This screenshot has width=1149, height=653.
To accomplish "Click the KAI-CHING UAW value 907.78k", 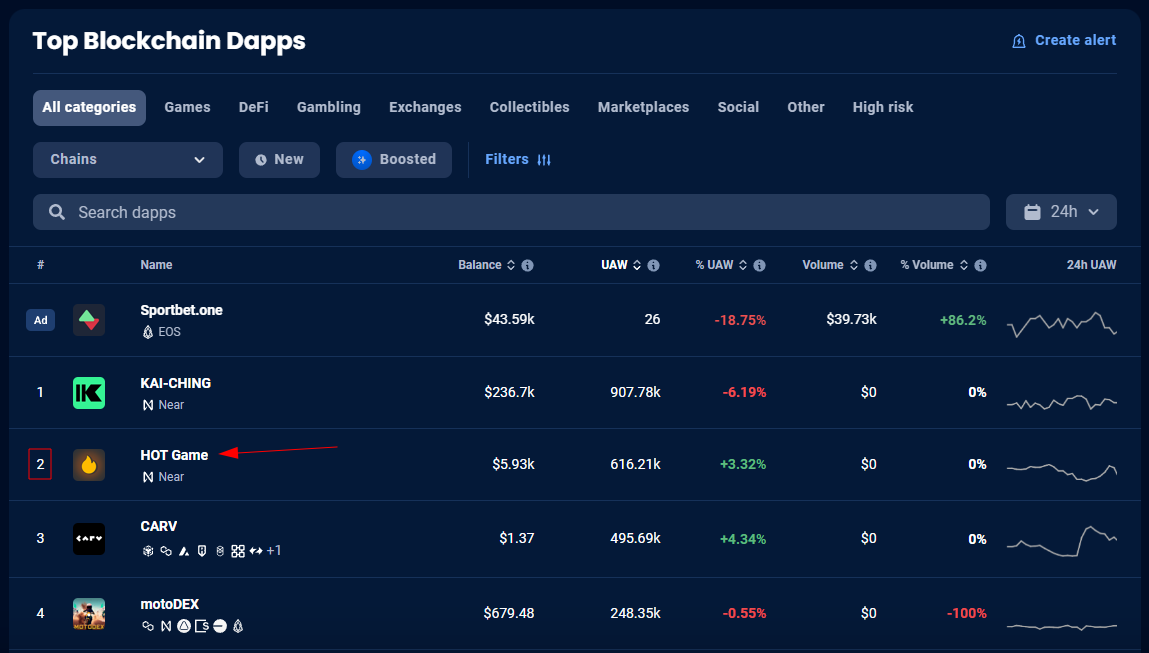I will (x=635, y=393).
